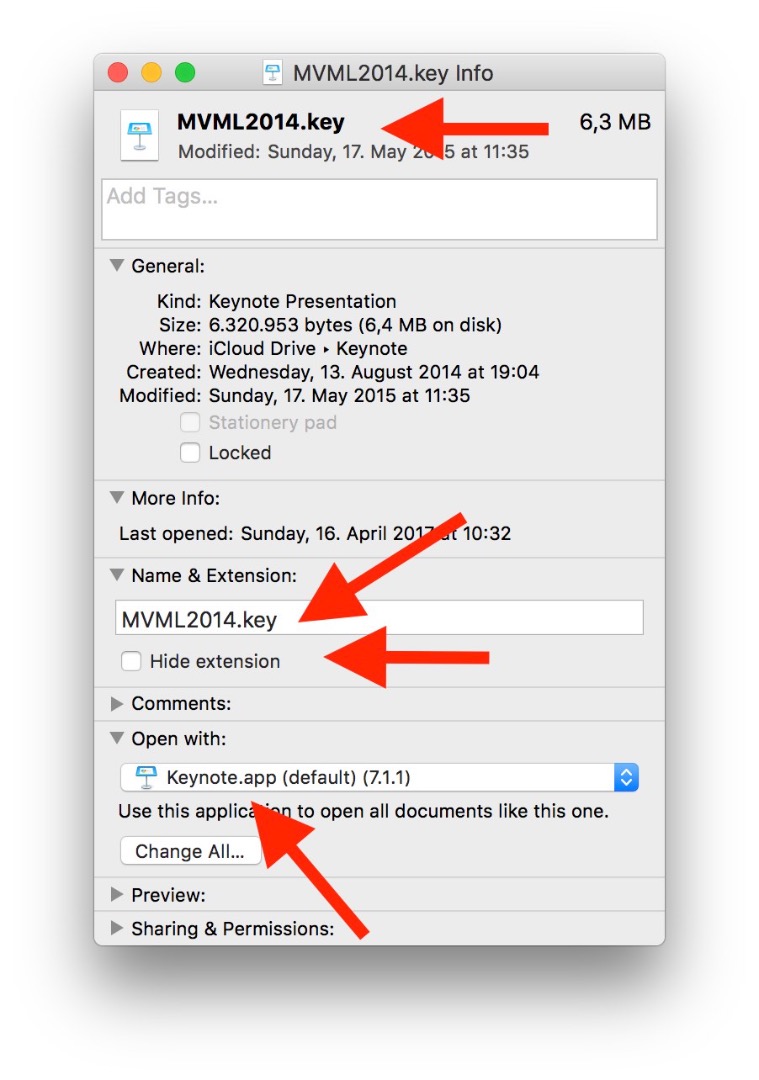
Task: Expand the Preview section
Action: pos(117,895)
